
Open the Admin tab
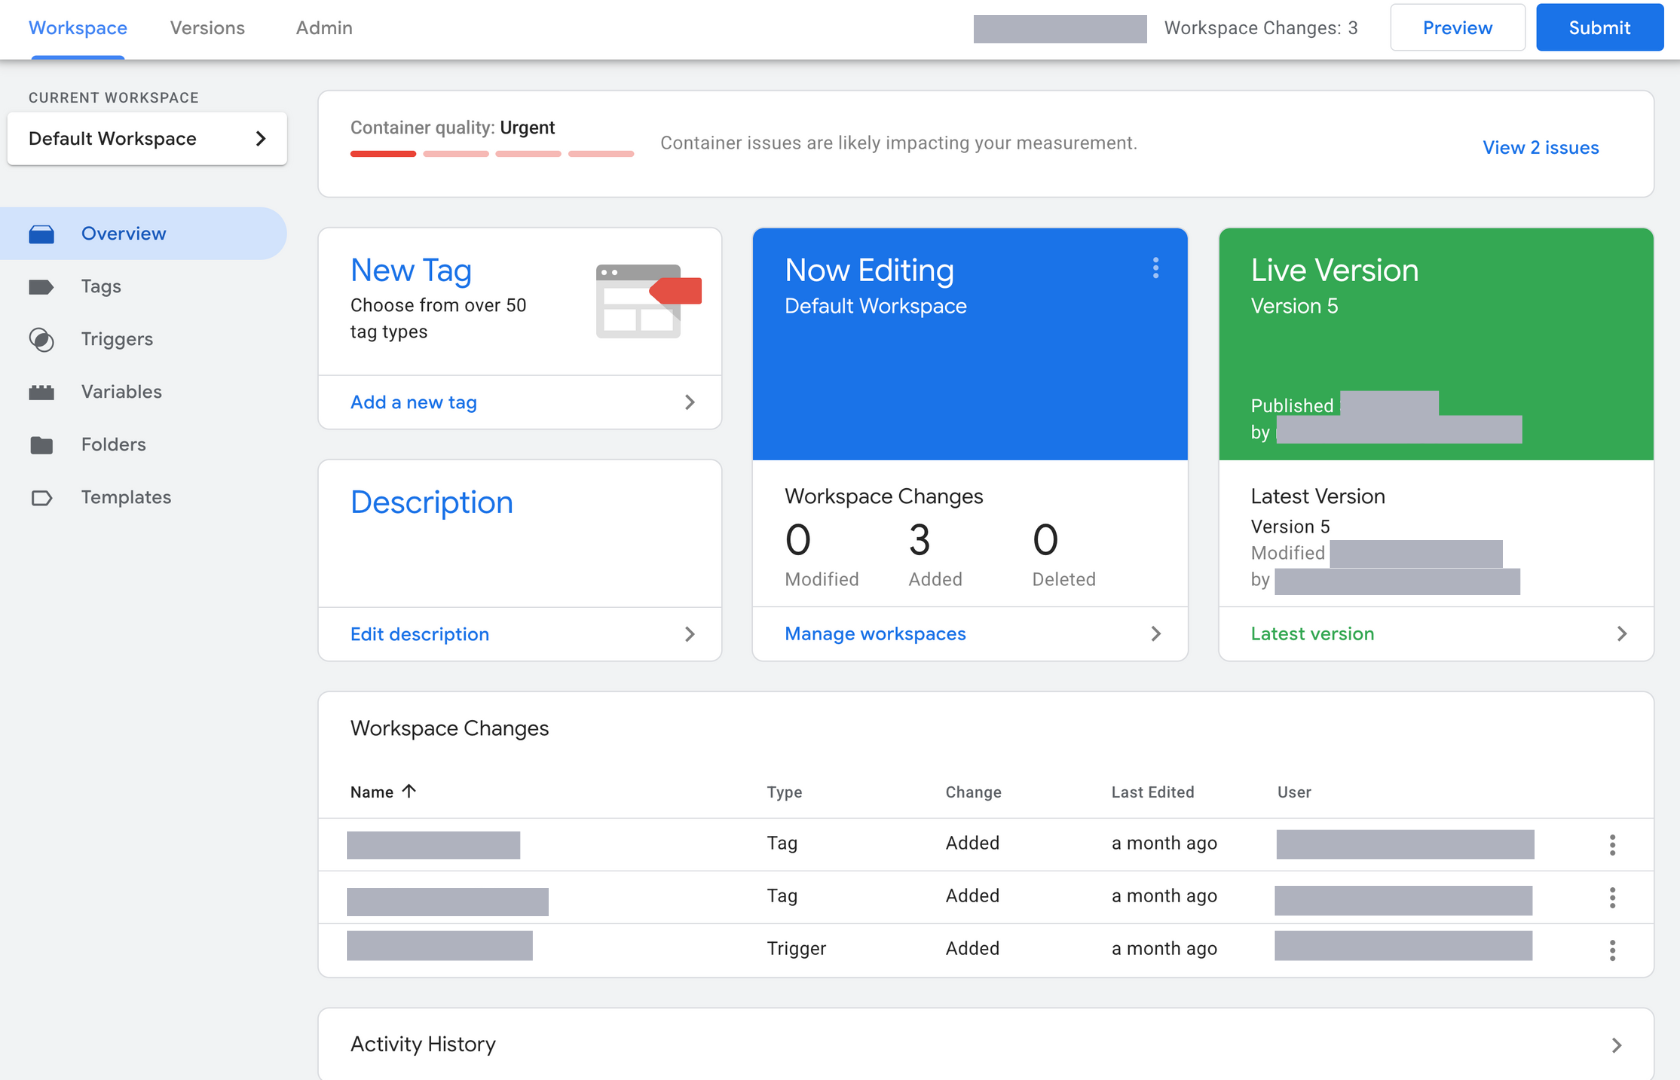(323, 28)
